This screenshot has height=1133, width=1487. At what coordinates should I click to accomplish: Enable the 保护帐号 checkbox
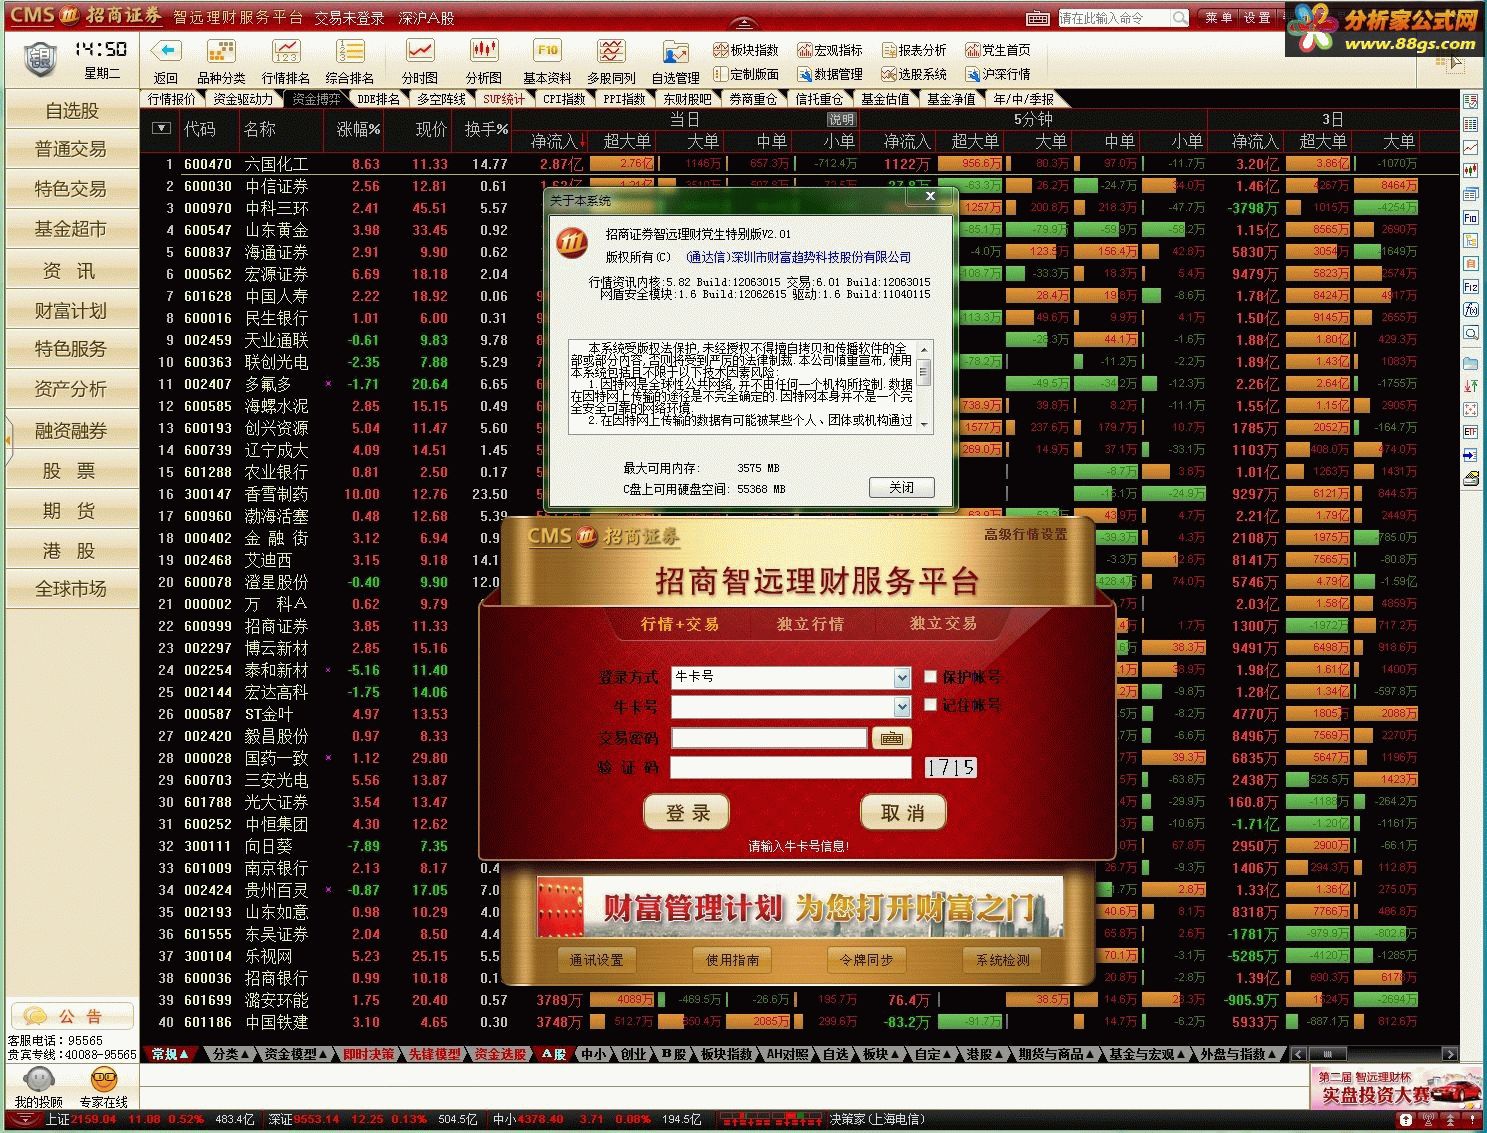pos(930,677)
